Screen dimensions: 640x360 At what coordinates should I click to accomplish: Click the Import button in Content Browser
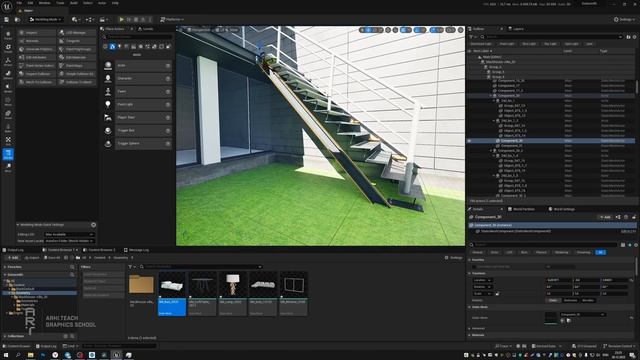coord(32,258)
